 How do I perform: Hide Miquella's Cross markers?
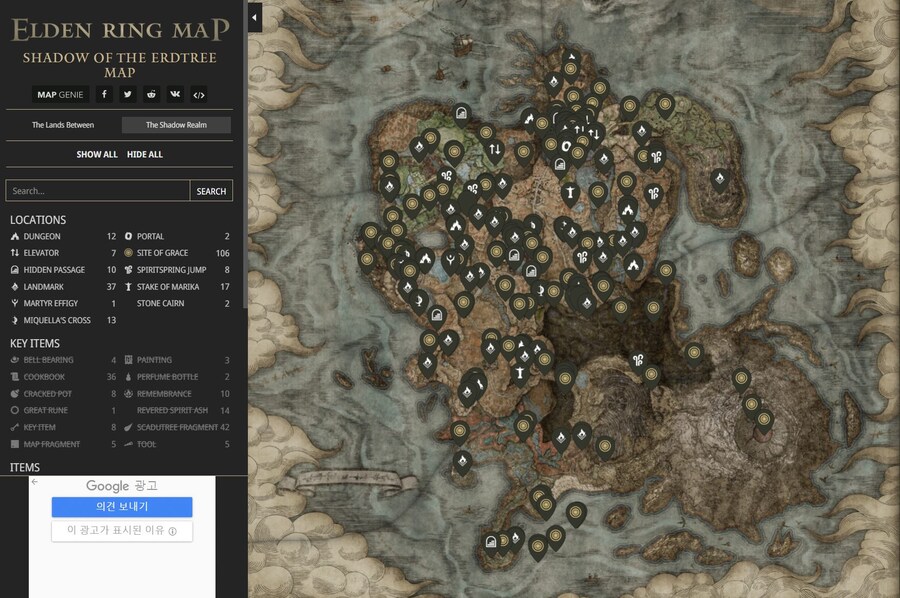coord(63,320)
